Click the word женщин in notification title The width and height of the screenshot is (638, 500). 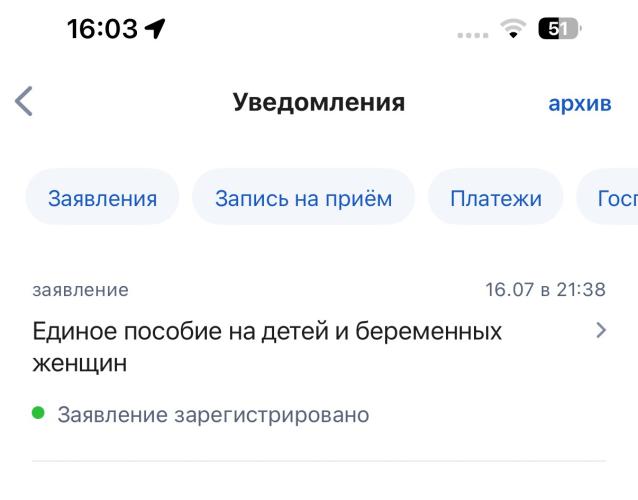[x=80, y=363]
